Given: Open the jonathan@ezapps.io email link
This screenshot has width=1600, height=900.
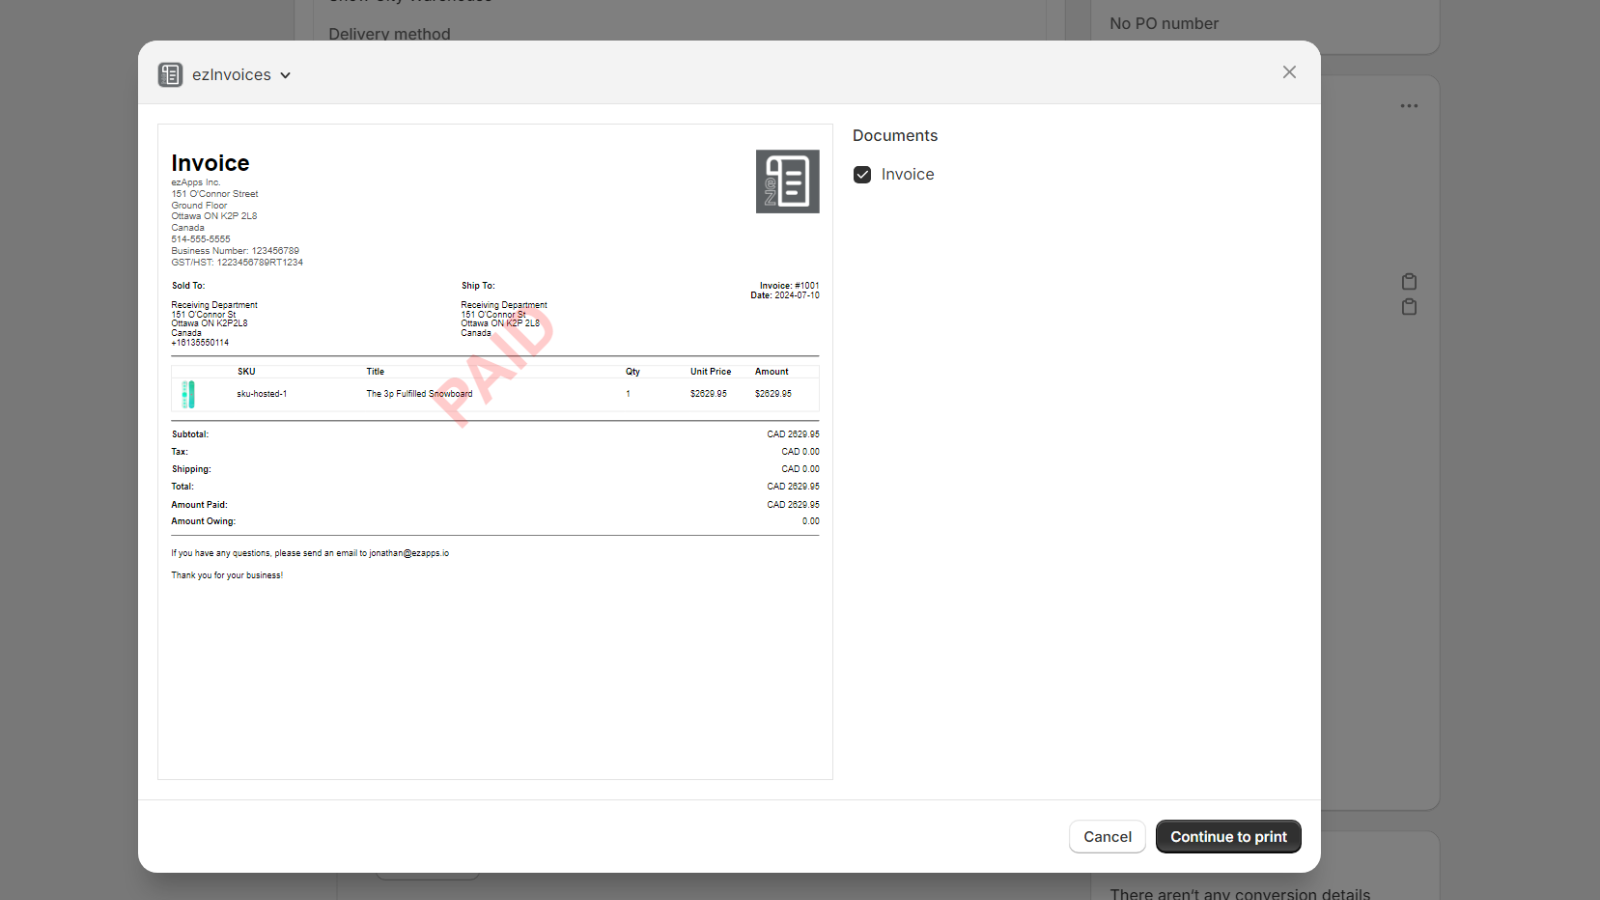Looking at the screenshot, I should click(x=408, y=552).
